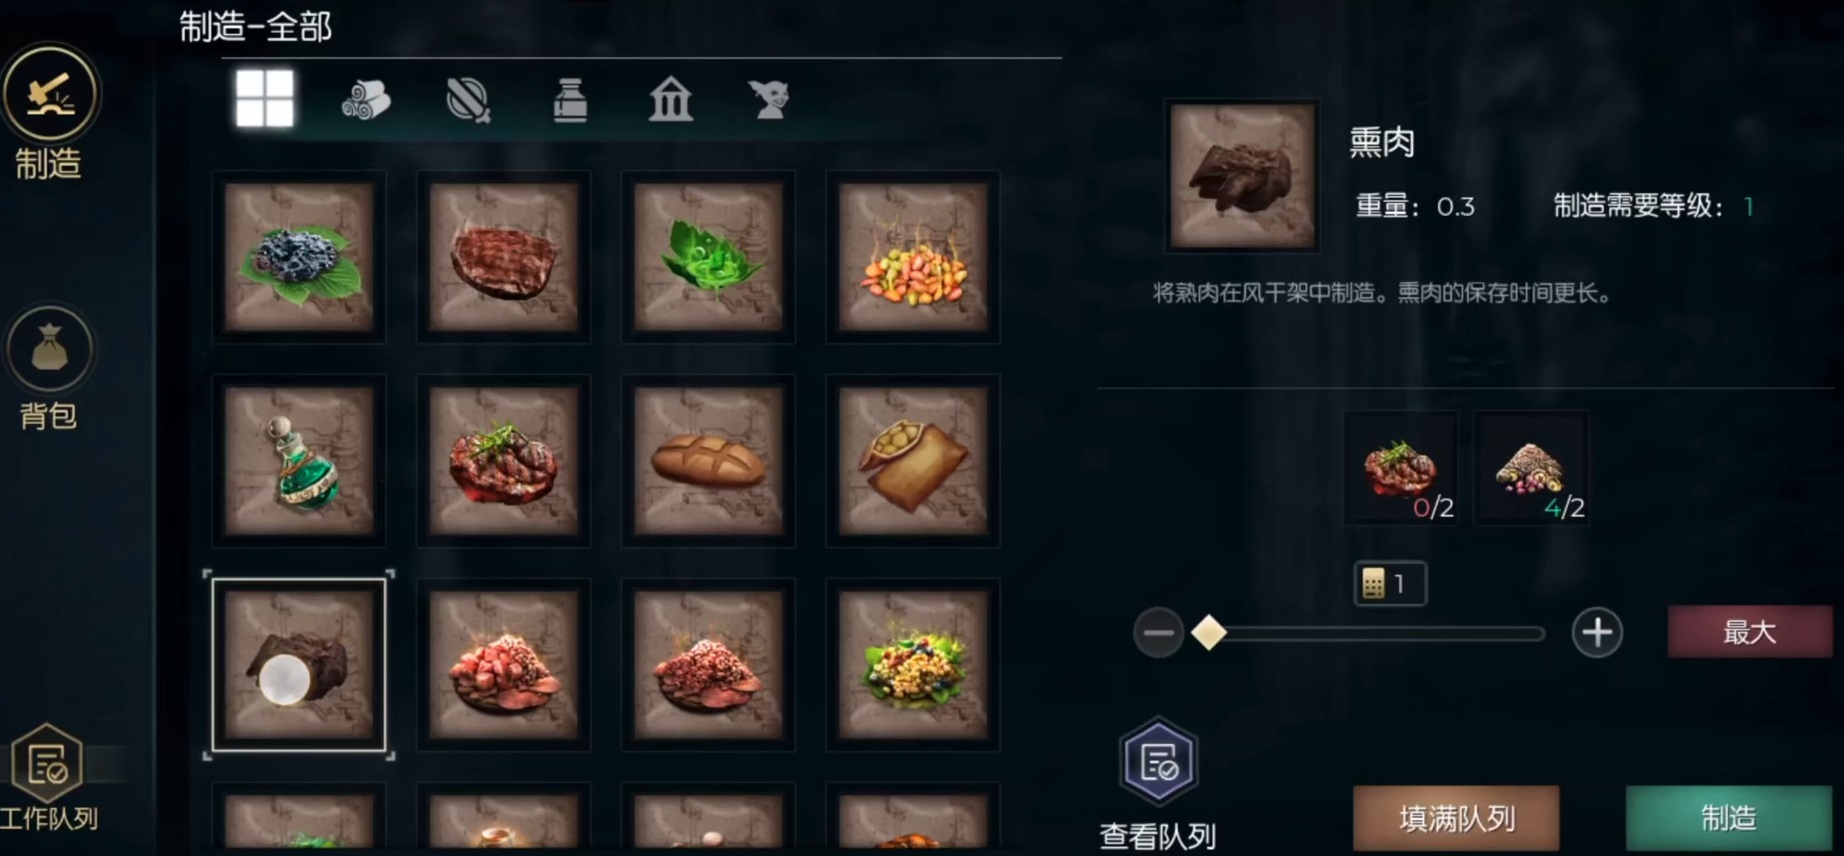Switch to the wood logs materials tab

[366, 100]
